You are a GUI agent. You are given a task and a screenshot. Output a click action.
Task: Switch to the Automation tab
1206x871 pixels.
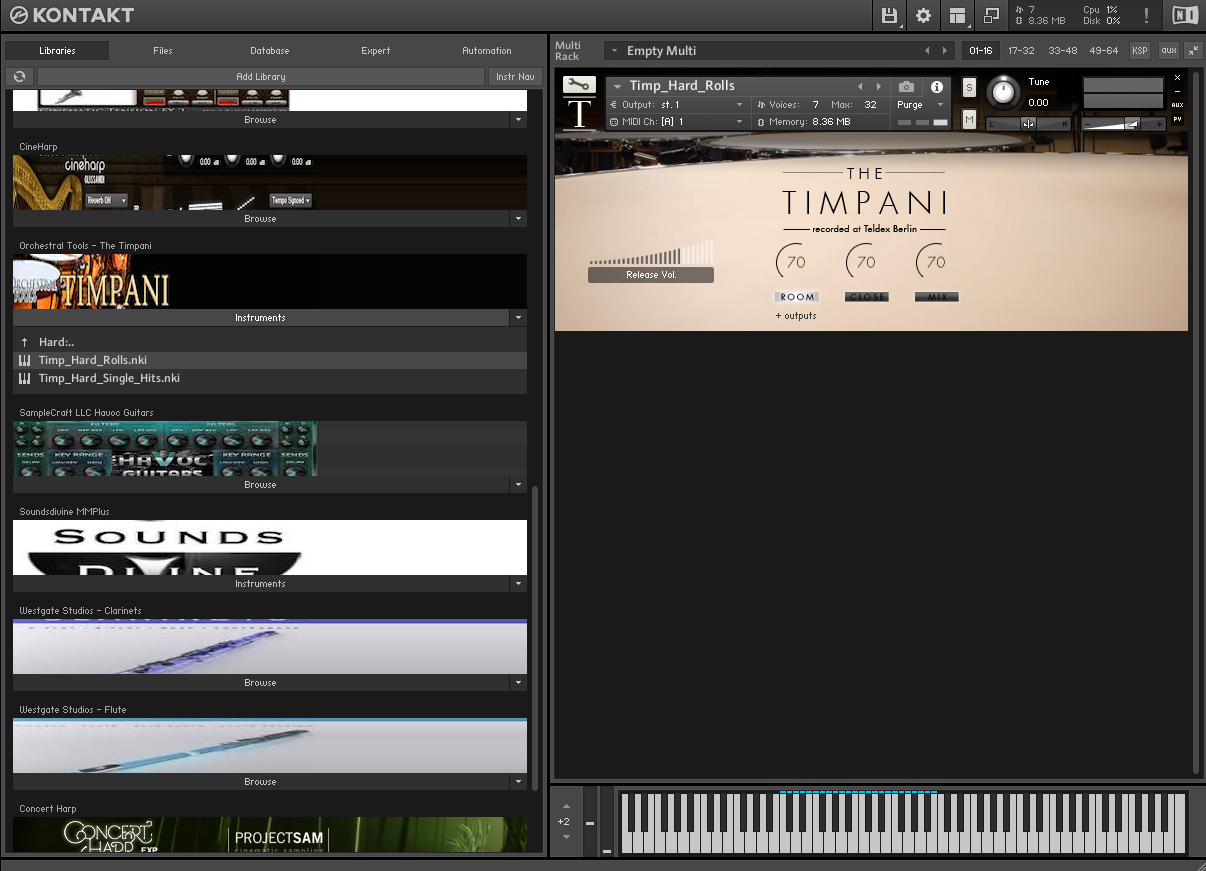pos(487,50)
